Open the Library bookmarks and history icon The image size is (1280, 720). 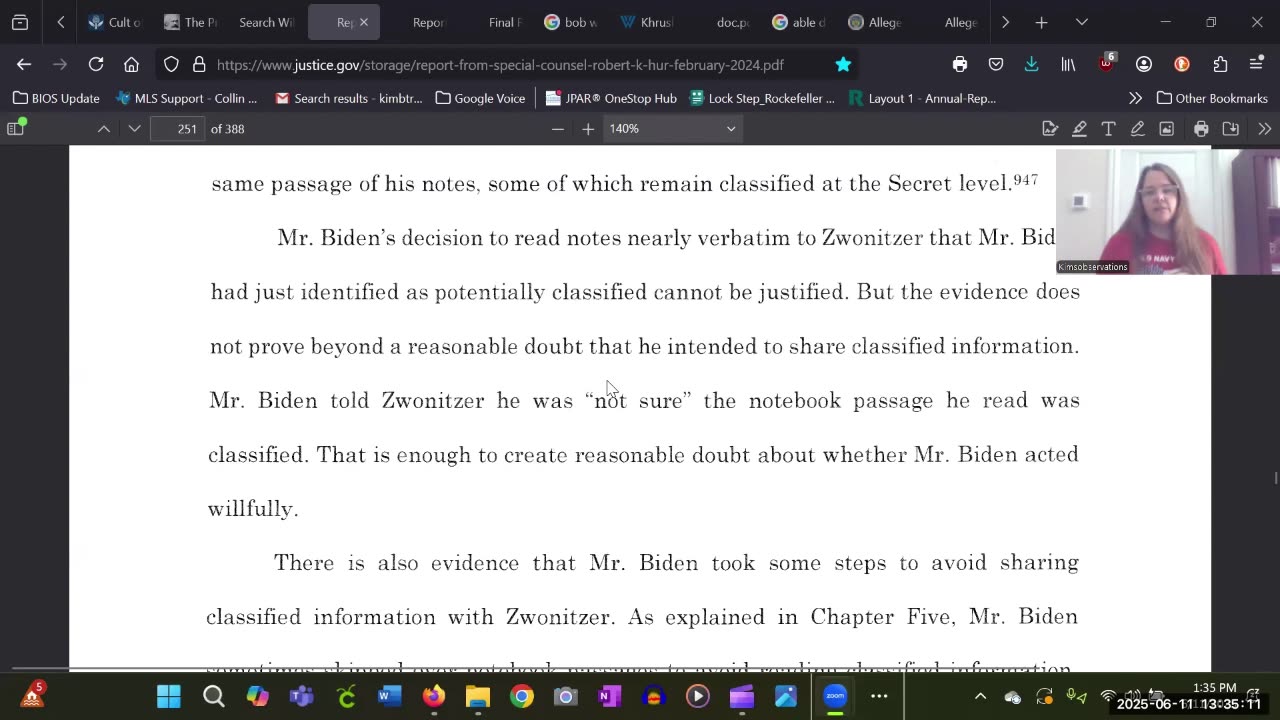tap(1068, 64)
